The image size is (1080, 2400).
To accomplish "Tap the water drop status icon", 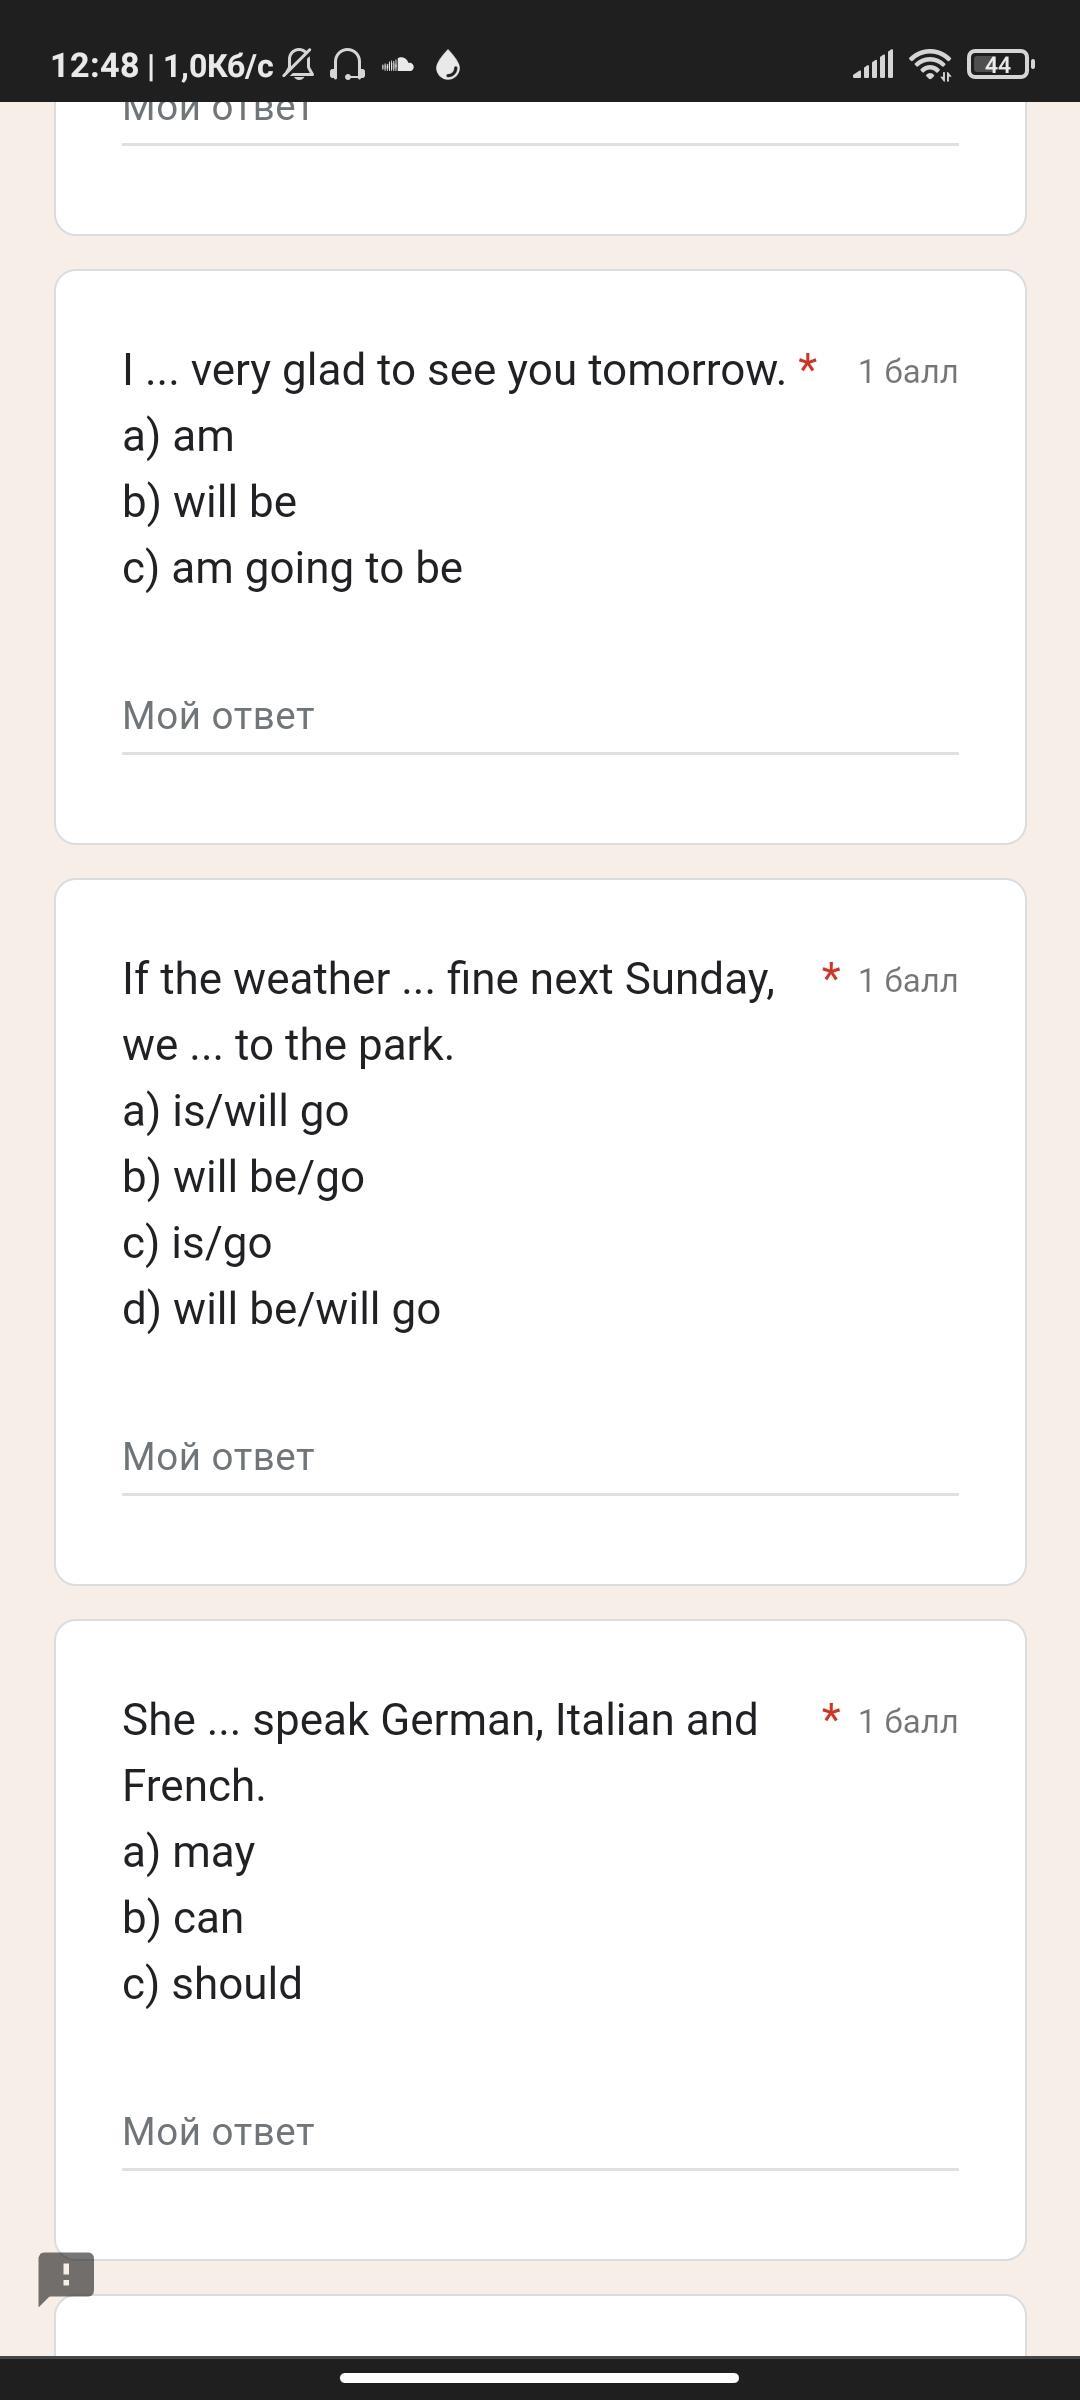I will (449, 66).
